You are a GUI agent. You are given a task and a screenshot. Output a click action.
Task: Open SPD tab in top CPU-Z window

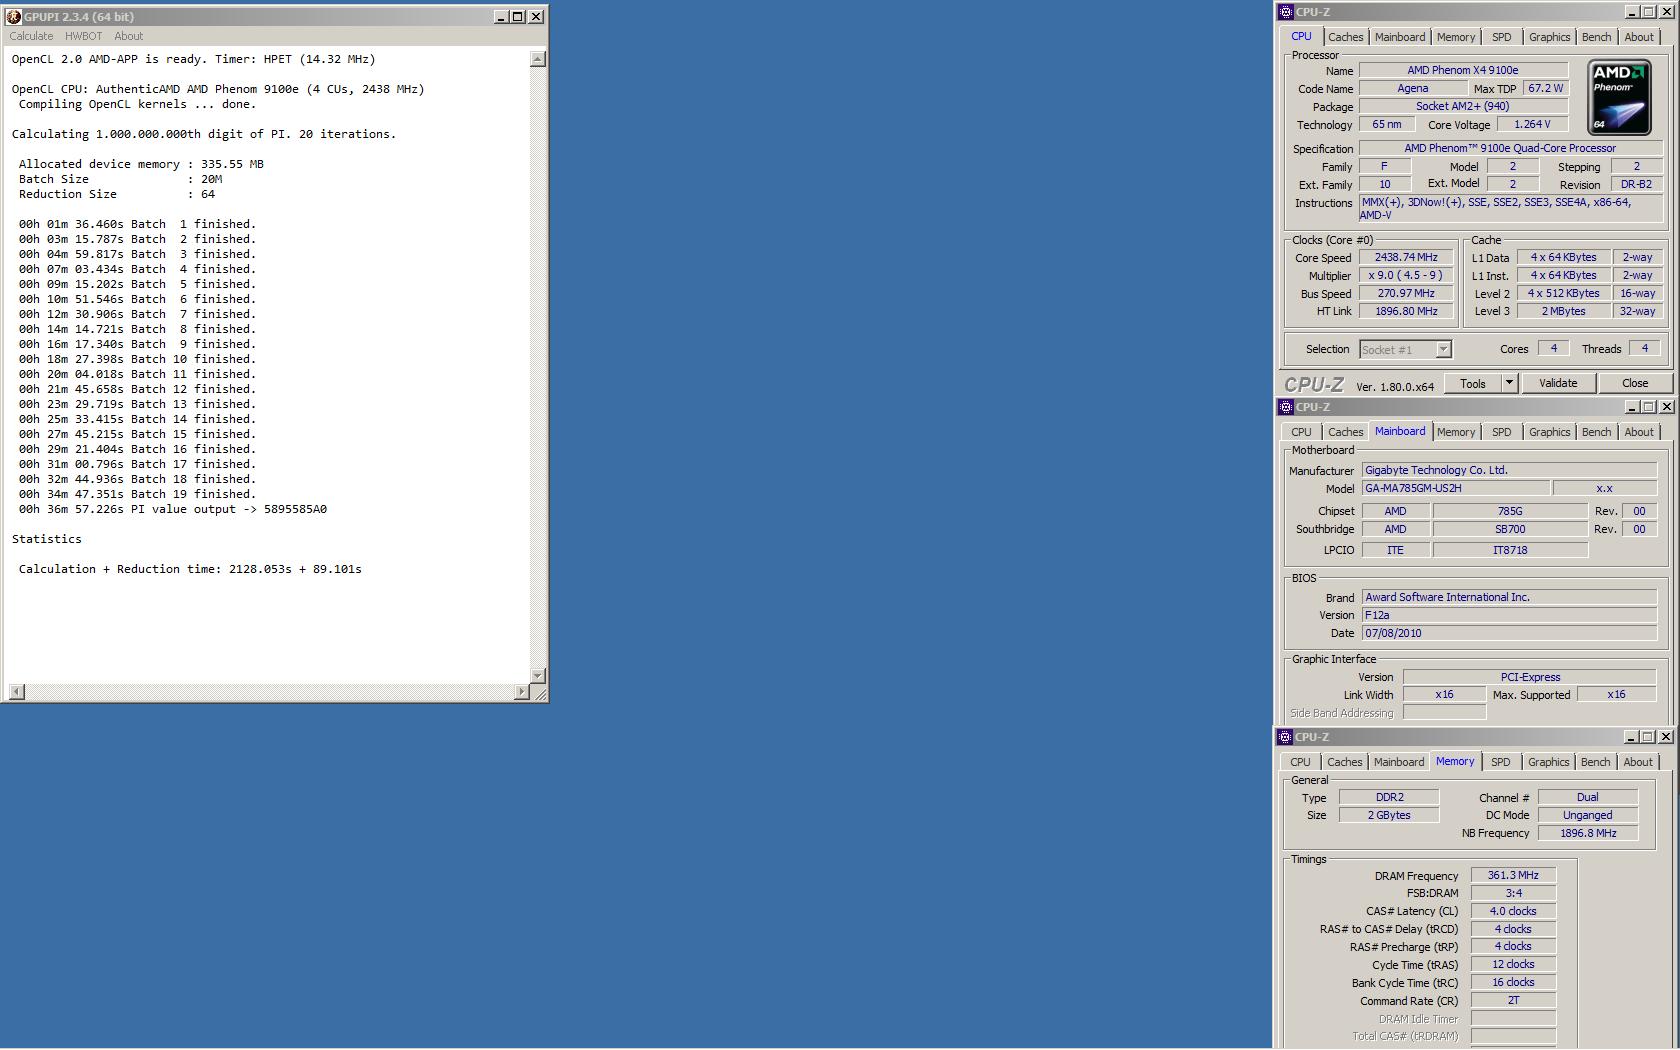click(1502, 37)
